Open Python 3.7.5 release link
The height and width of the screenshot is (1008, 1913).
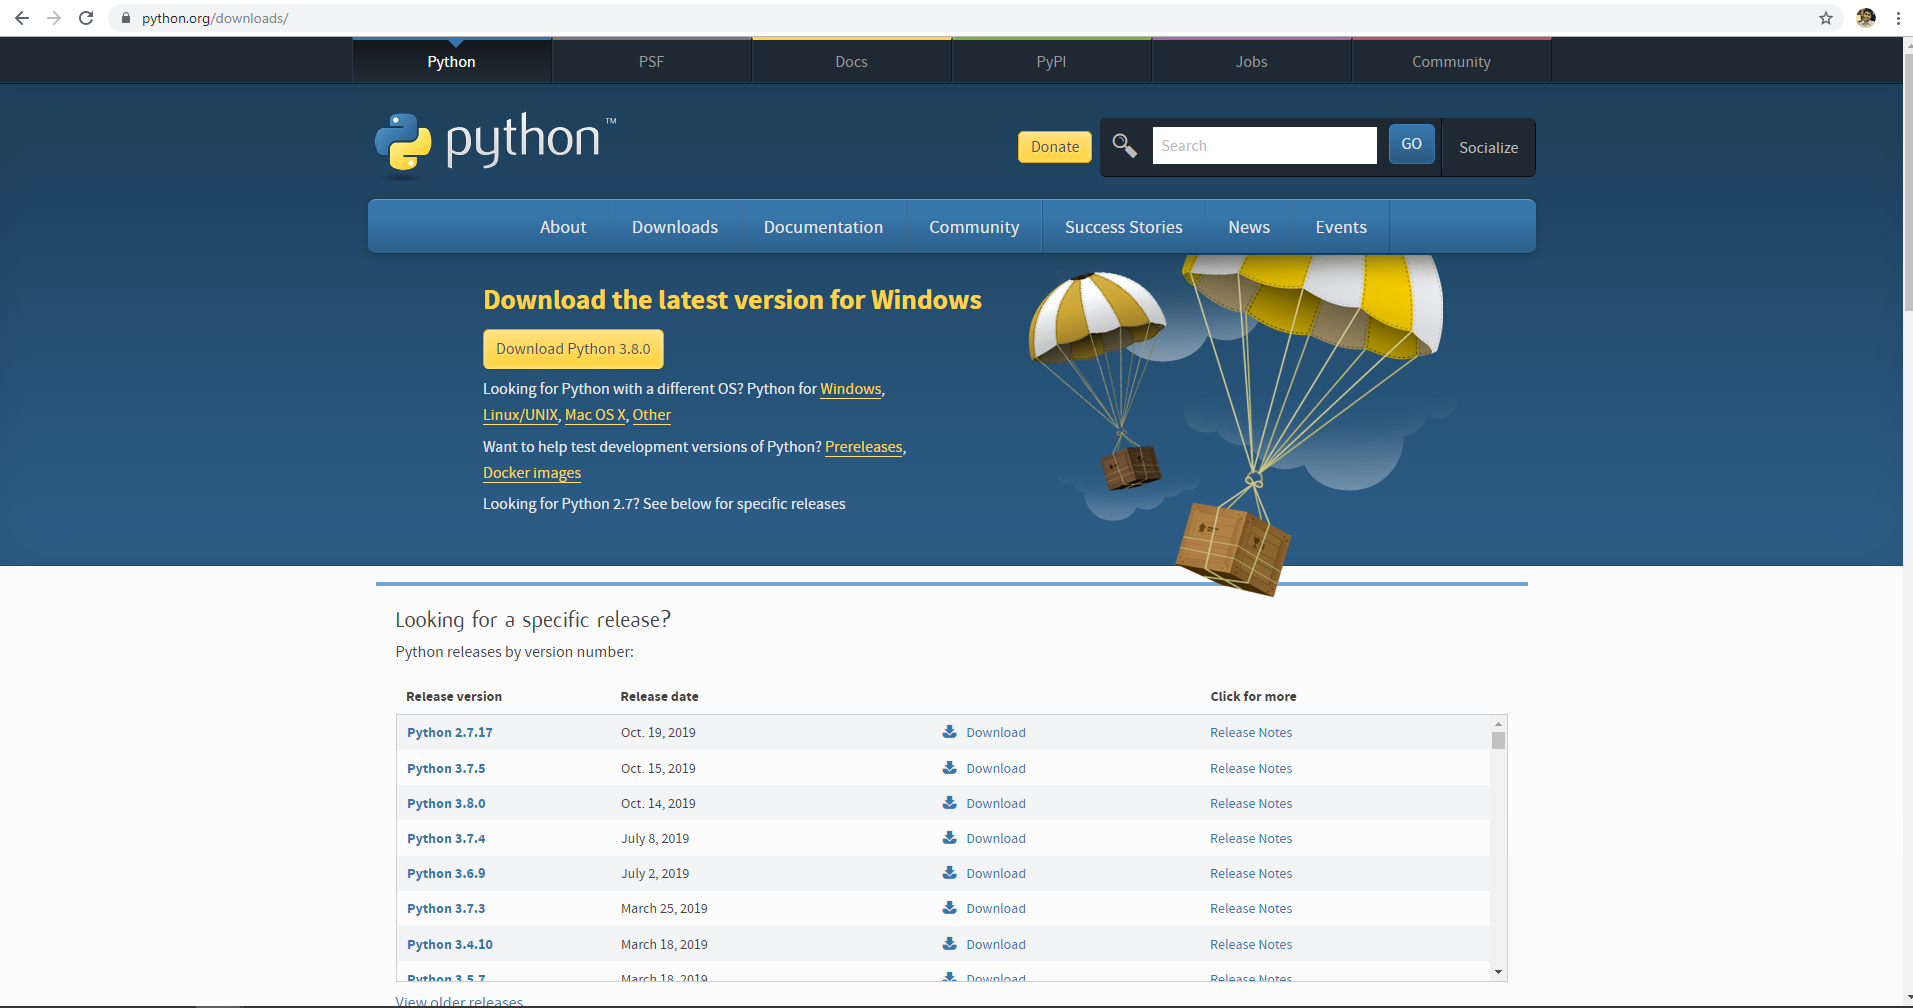446,768
